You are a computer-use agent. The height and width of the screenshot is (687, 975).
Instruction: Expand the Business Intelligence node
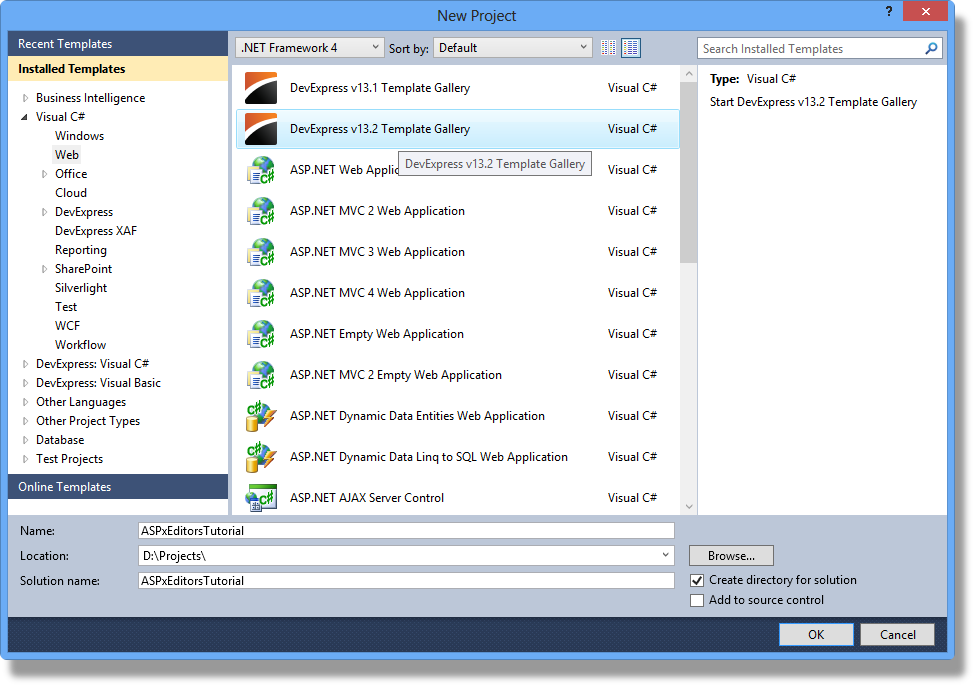tap(25, 98)
